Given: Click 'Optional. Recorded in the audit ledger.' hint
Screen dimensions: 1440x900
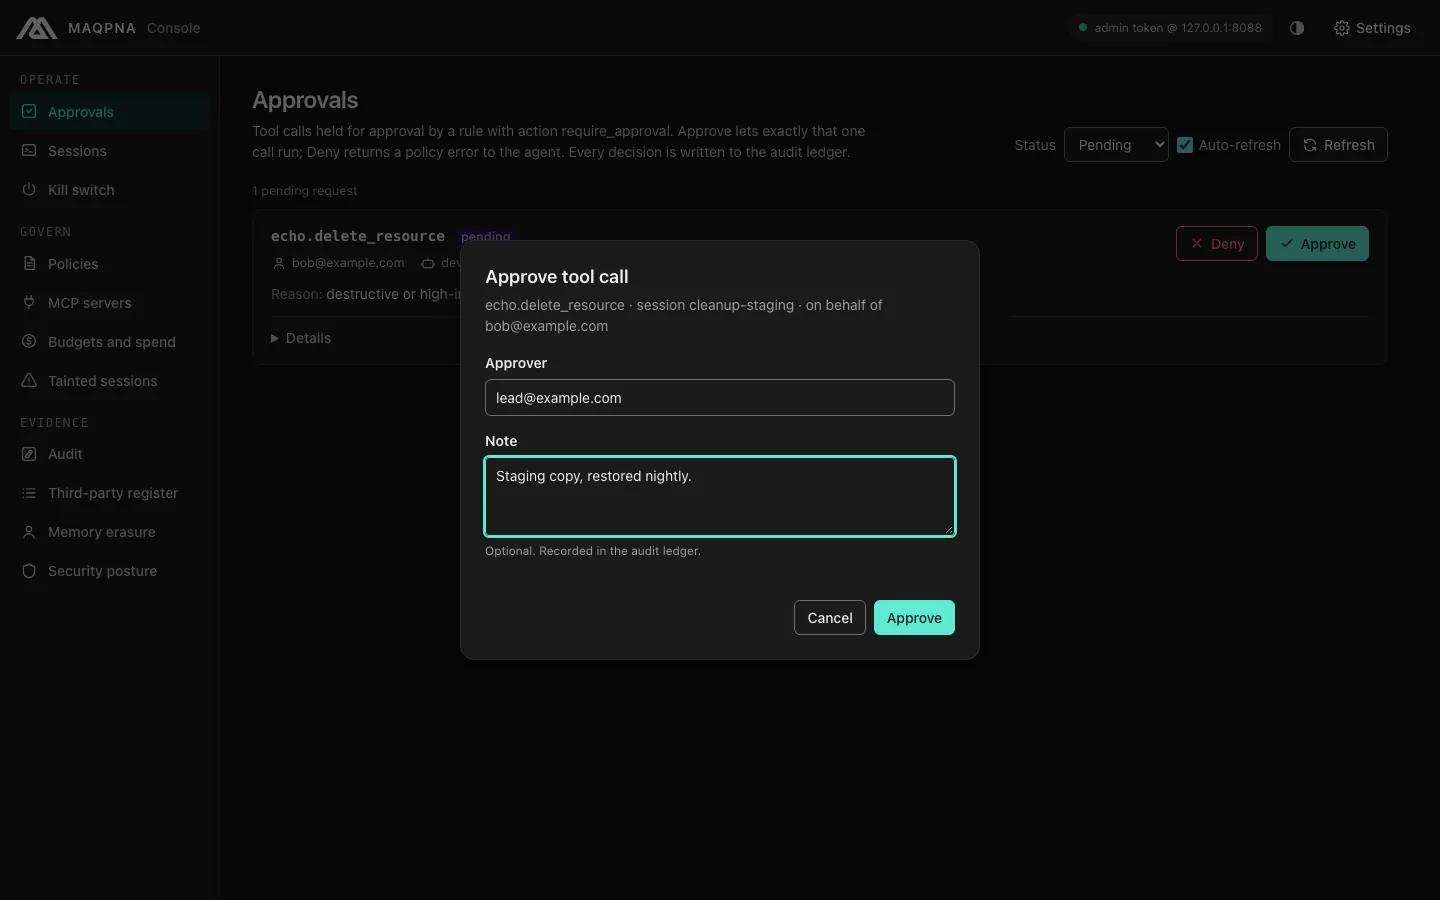Looking at the screenshot, I should [593, 551].
